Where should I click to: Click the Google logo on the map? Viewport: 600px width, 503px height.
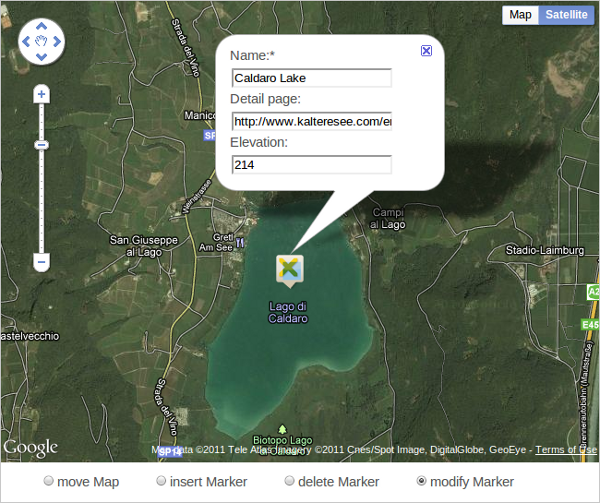[x=30, y=447]
